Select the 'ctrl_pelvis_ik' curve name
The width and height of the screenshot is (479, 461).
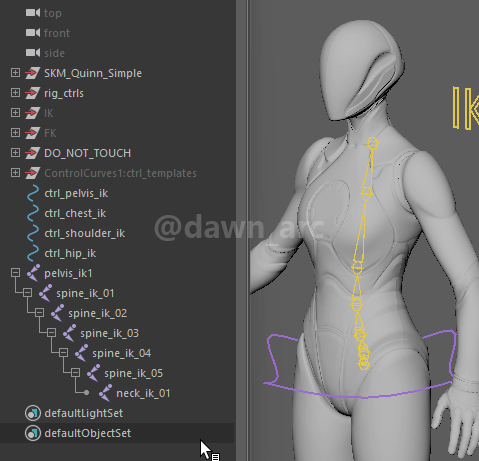tap(76, 193)
